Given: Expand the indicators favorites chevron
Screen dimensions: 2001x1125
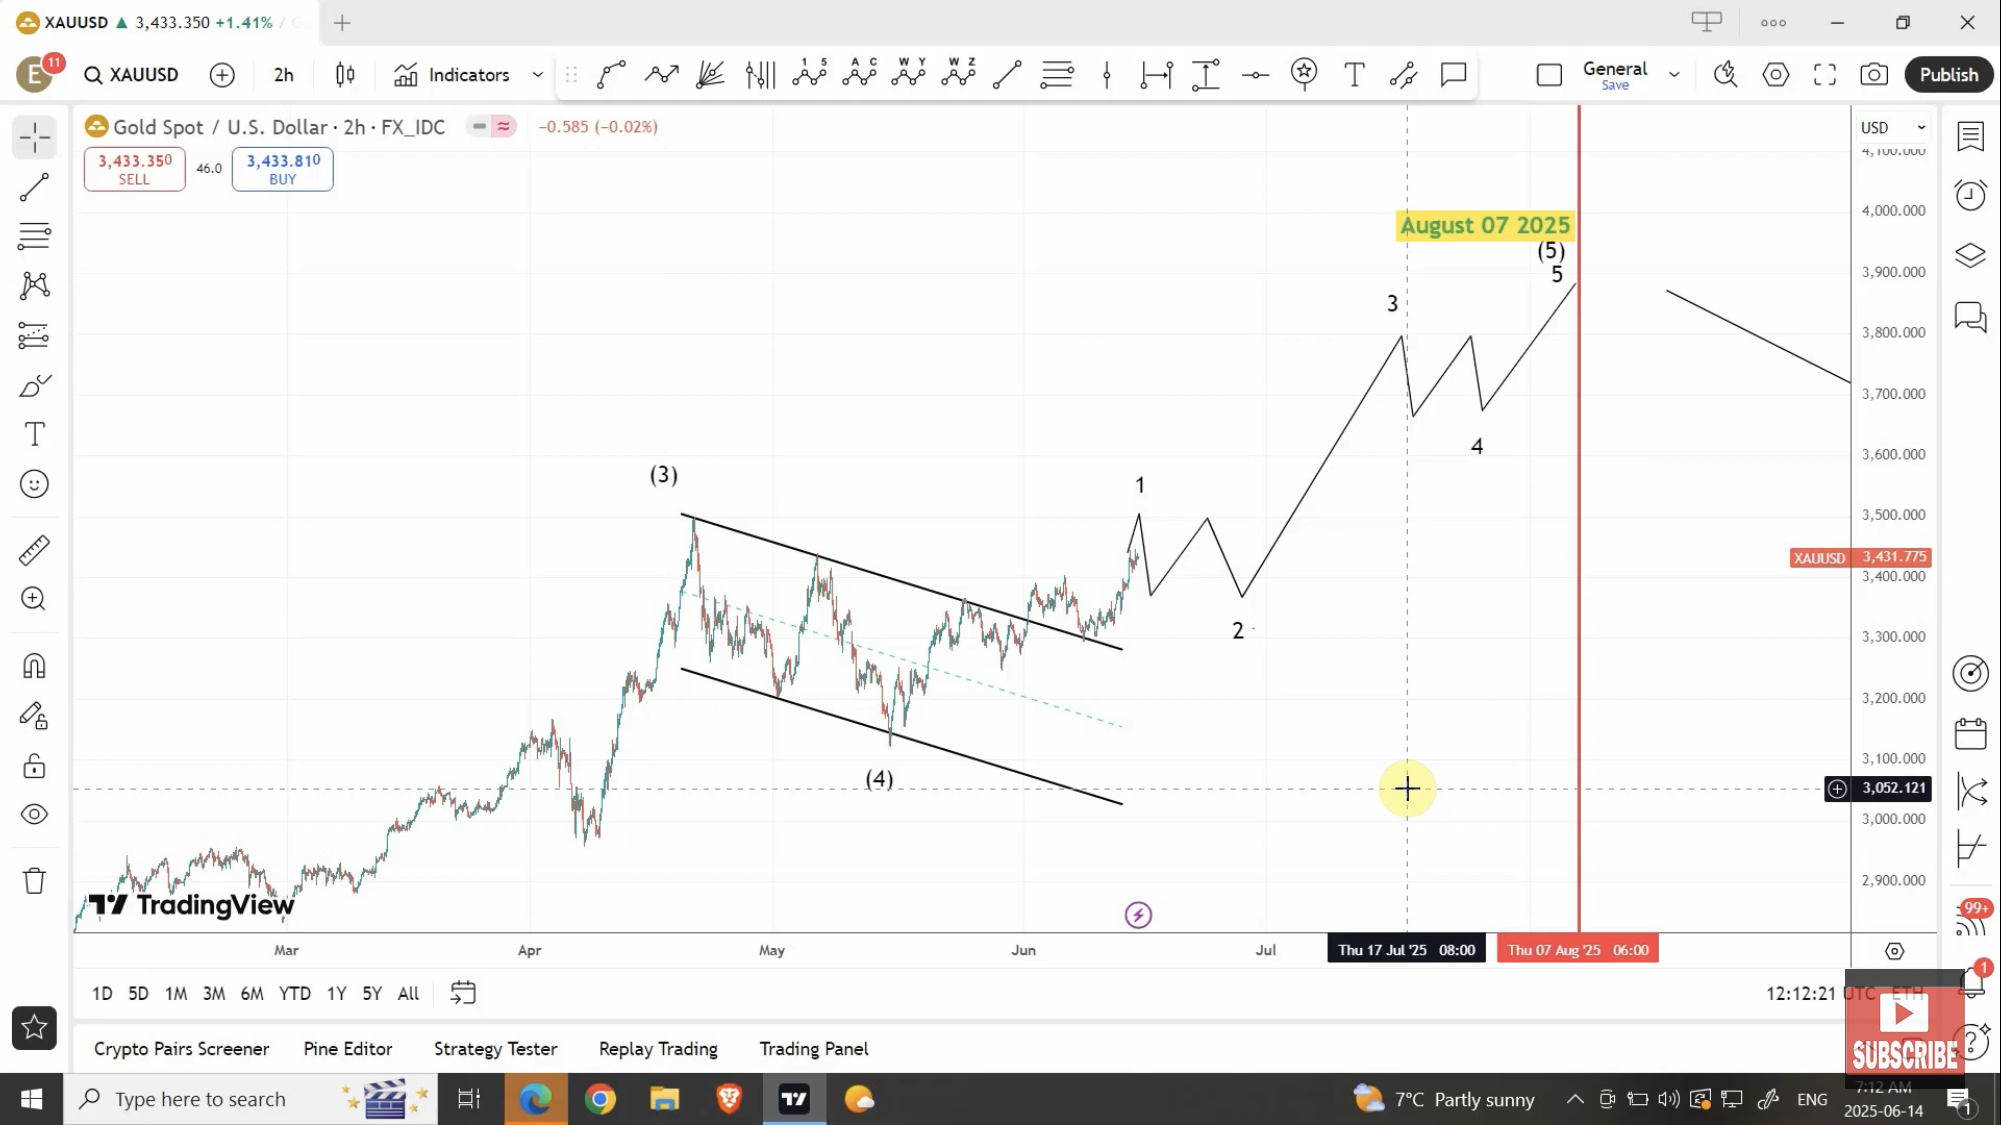Looking at the screenshot, I should [x=537, y=75].
